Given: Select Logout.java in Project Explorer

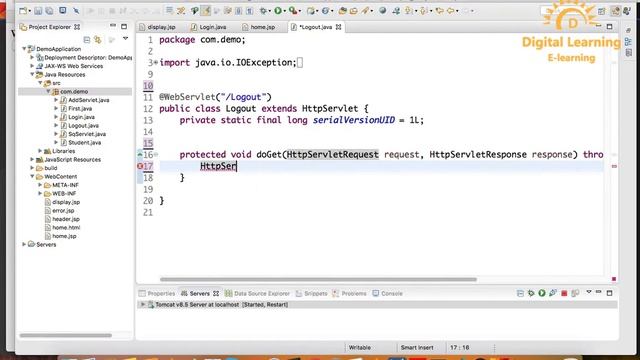Looking at the screenshot, I should pyautogui.click(x=83, y=126).
